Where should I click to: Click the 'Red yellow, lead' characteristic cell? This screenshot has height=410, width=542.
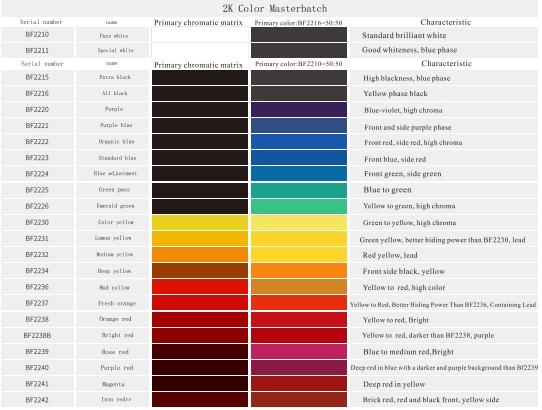tap(444, 255)
